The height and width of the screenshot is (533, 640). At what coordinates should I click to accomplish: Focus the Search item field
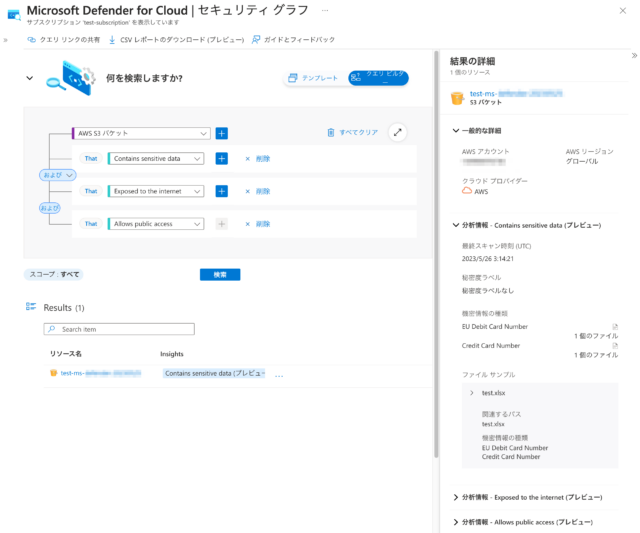[x=119, y=329]
